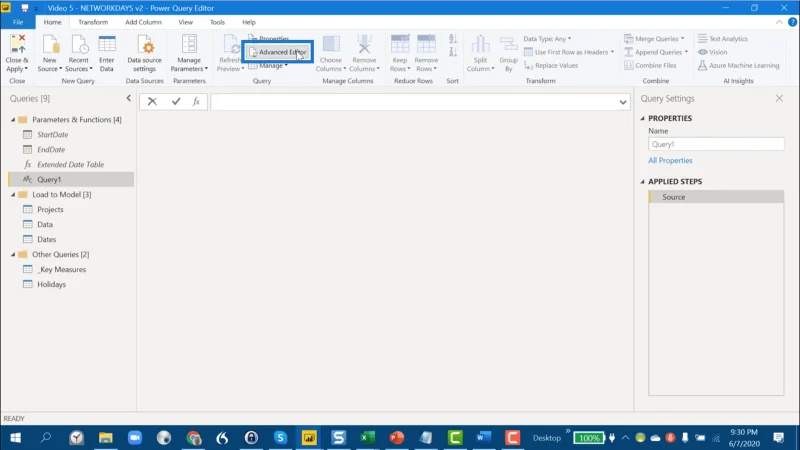This screenshot has height=450, width=800.
Task: Click the Group By icon
Action: [x=509, y=44]
